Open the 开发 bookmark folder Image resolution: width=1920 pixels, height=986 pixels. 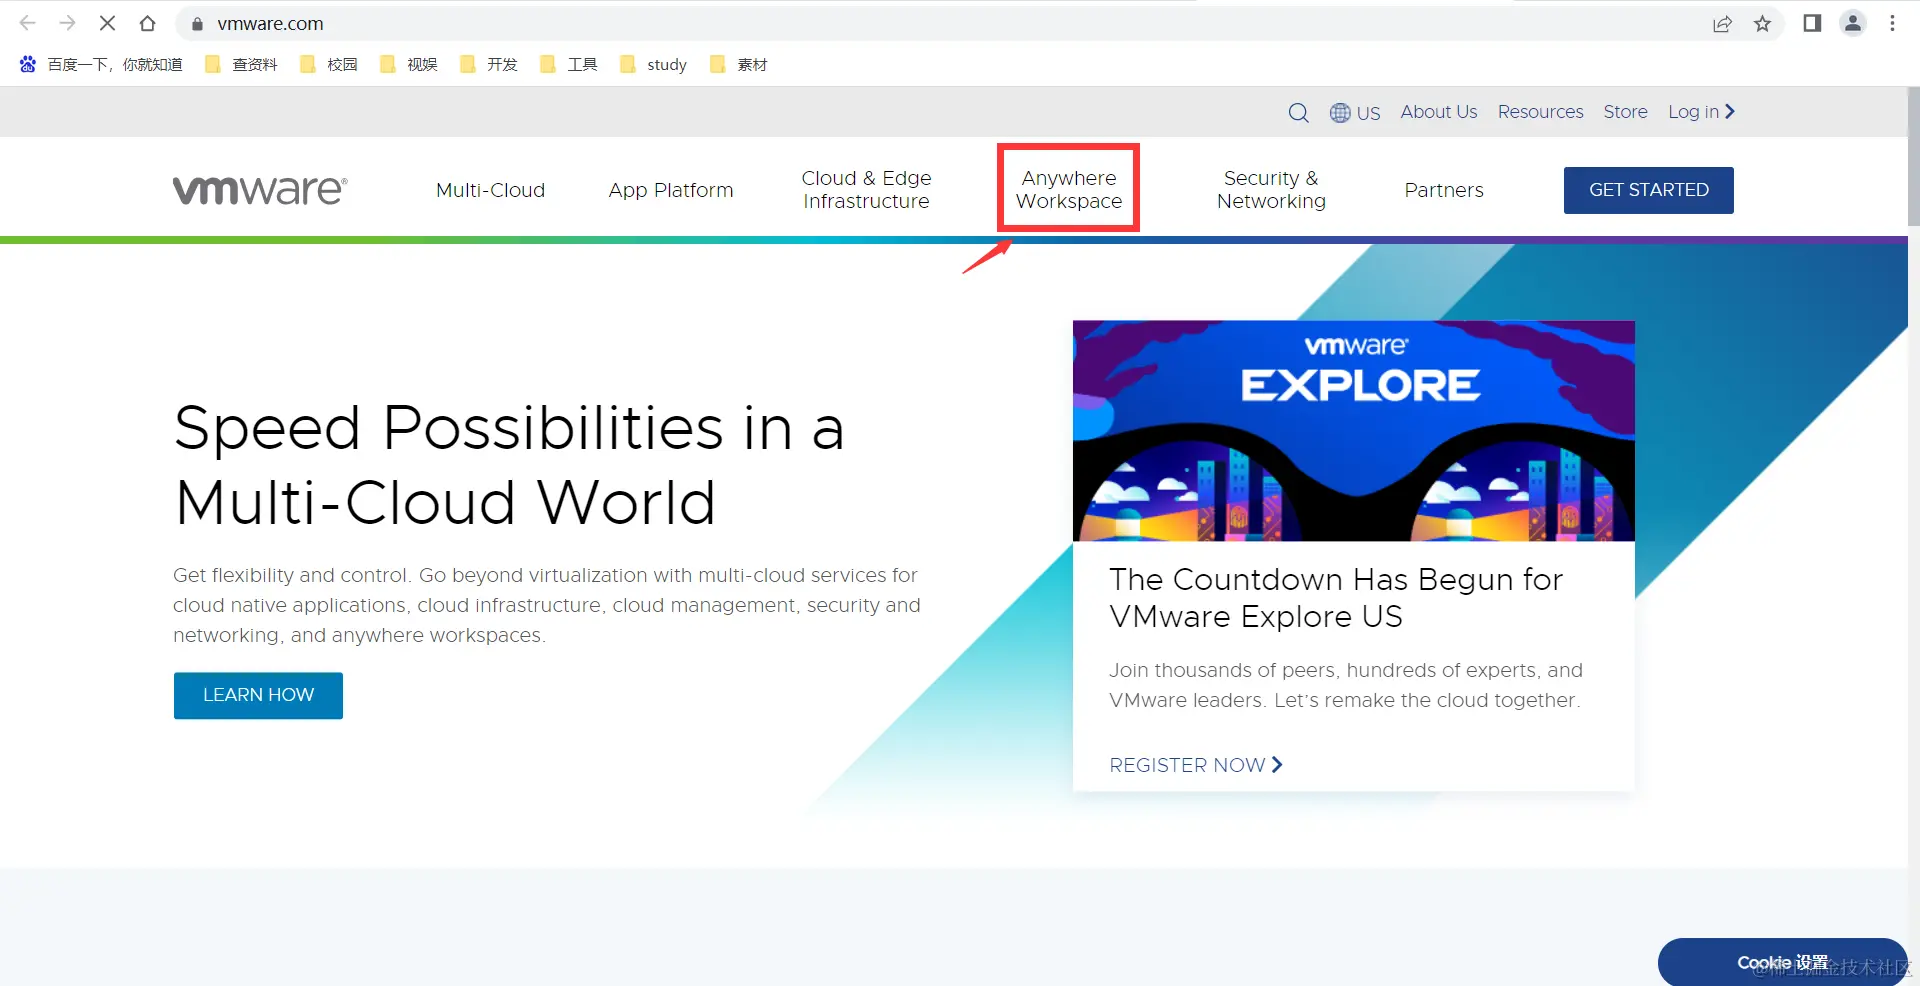tap(489, 64)
